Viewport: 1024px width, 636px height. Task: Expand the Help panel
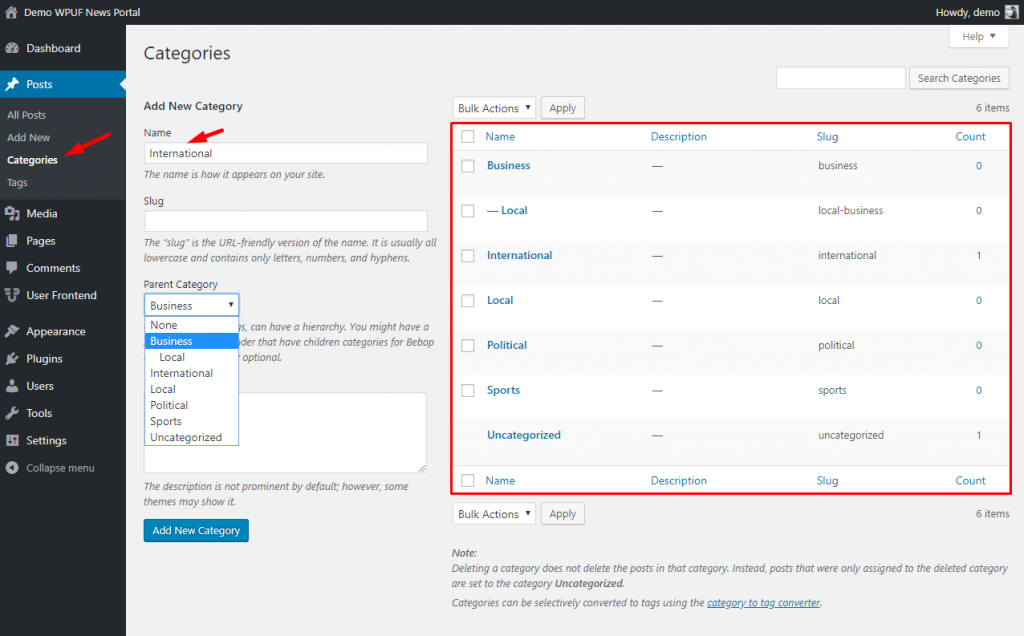tap(978, 36)
